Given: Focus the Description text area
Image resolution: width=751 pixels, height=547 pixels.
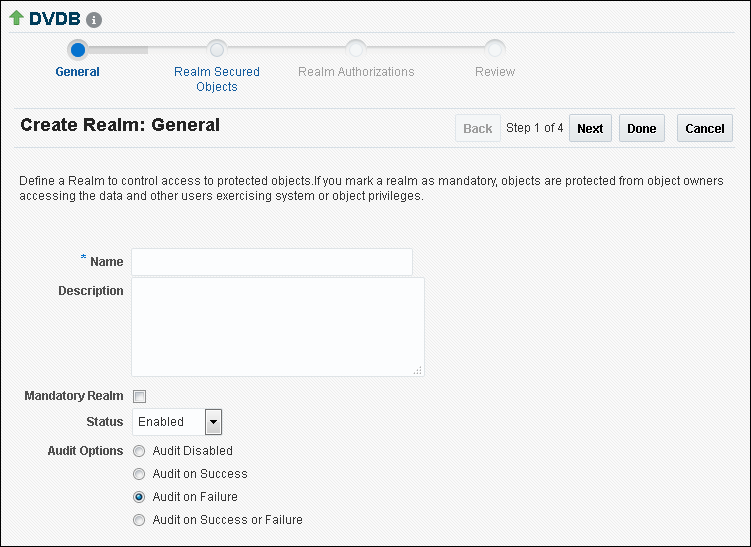Looking at the screenshot, I should click(277, 326).
